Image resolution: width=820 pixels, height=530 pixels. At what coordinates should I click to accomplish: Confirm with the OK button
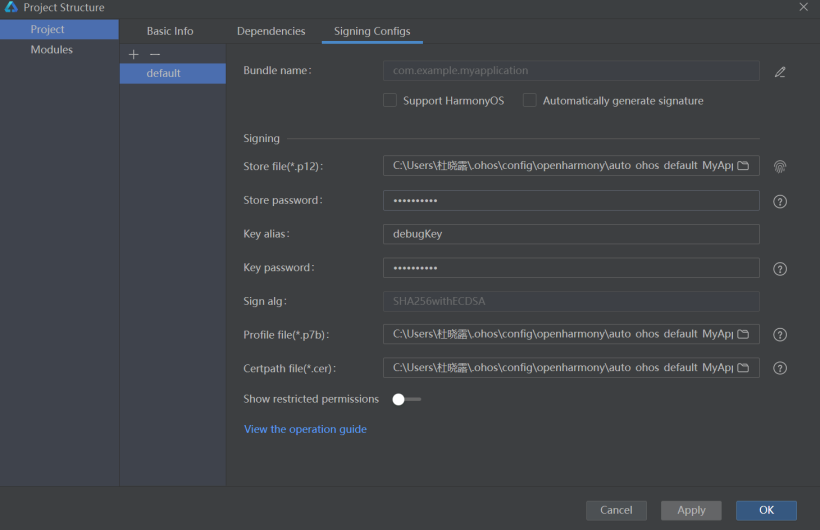766,510
